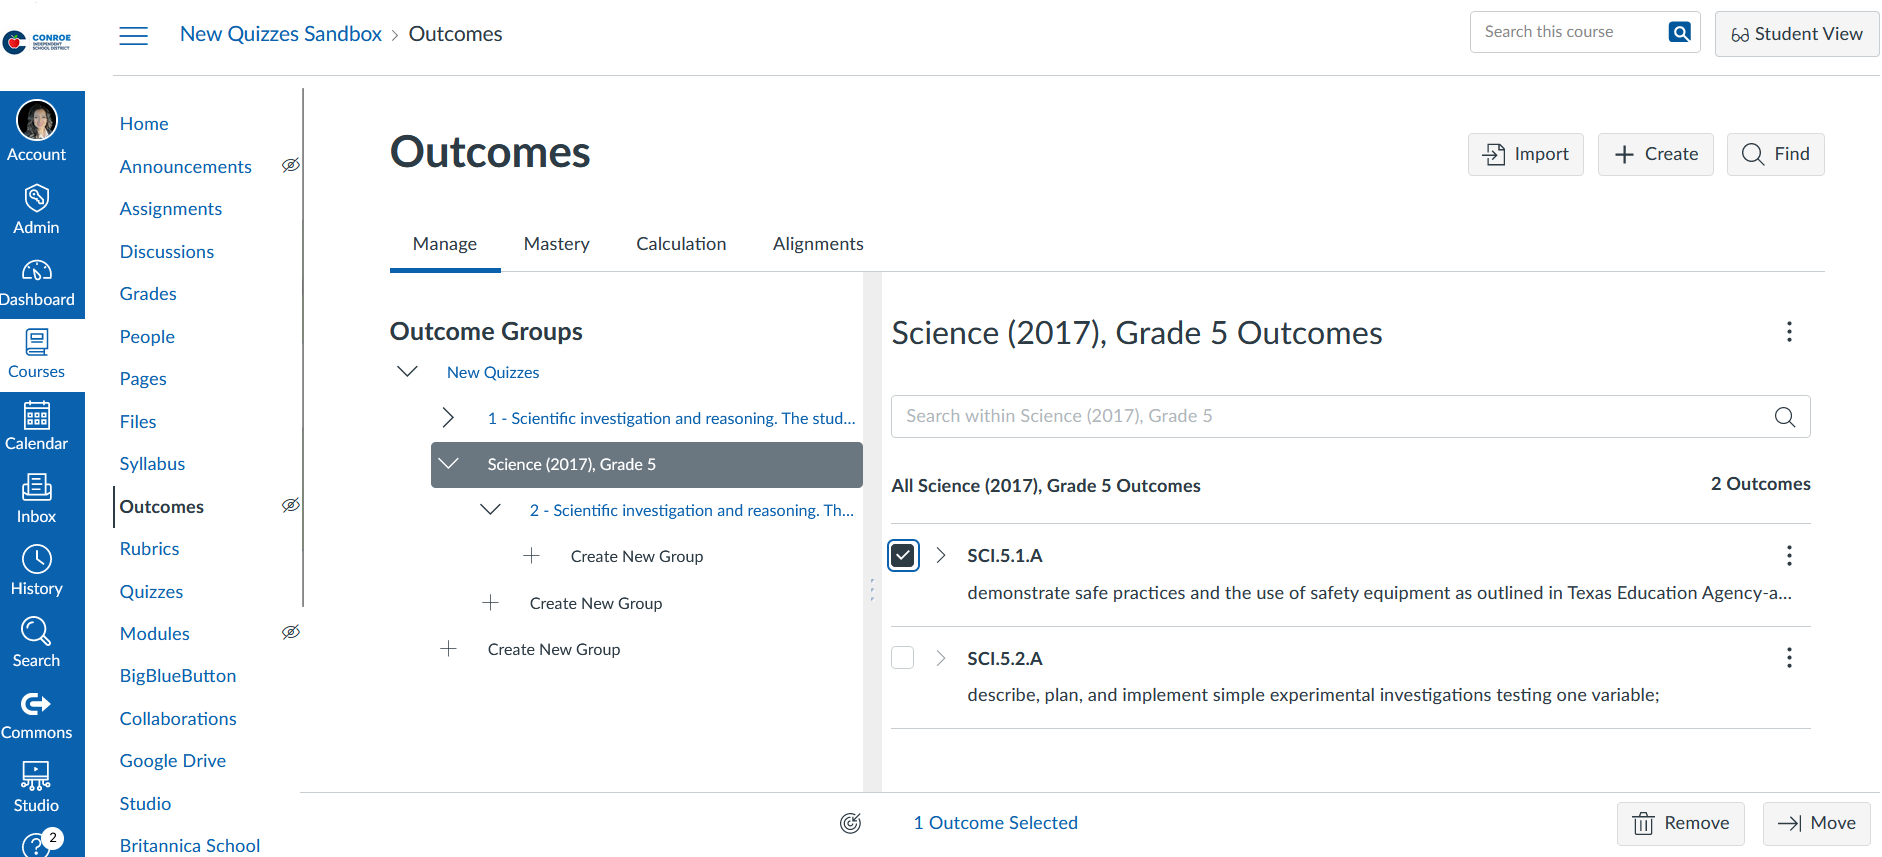Screen dimensions: 1882x857
Task: Open the History recent pages icon
Action: [x=37, y=570]
